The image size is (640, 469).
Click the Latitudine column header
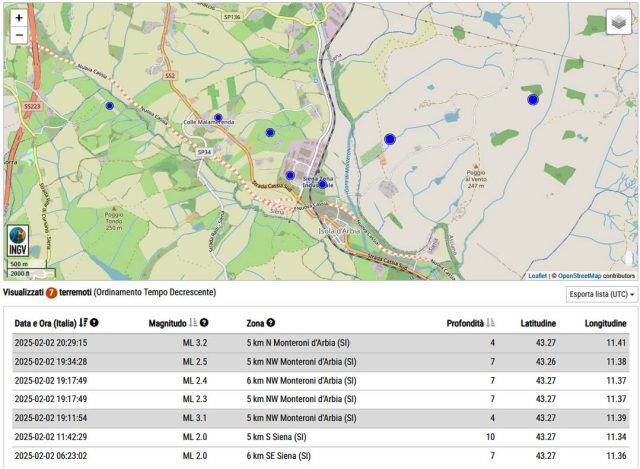click(x=538, y=323)
